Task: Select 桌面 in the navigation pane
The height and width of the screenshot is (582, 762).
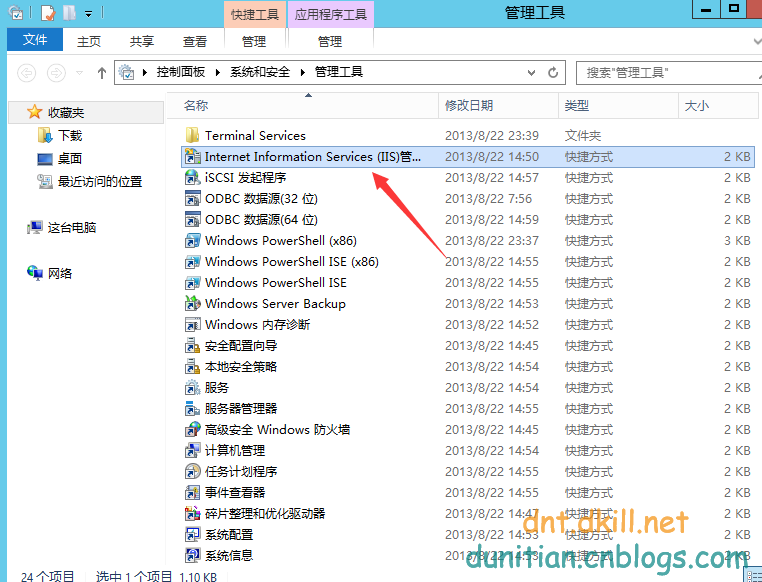Action: pos(69,158)
